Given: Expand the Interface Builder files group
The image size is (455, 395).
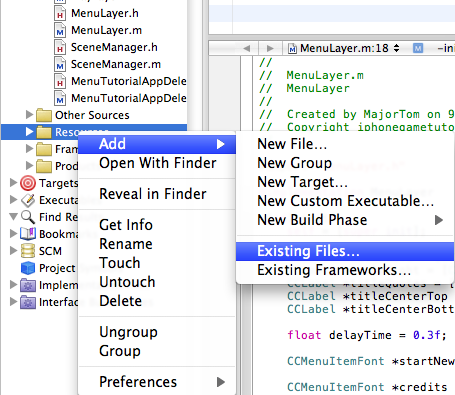Looking at the screenshot, I should pyautogui.click(x=13, y=301).
